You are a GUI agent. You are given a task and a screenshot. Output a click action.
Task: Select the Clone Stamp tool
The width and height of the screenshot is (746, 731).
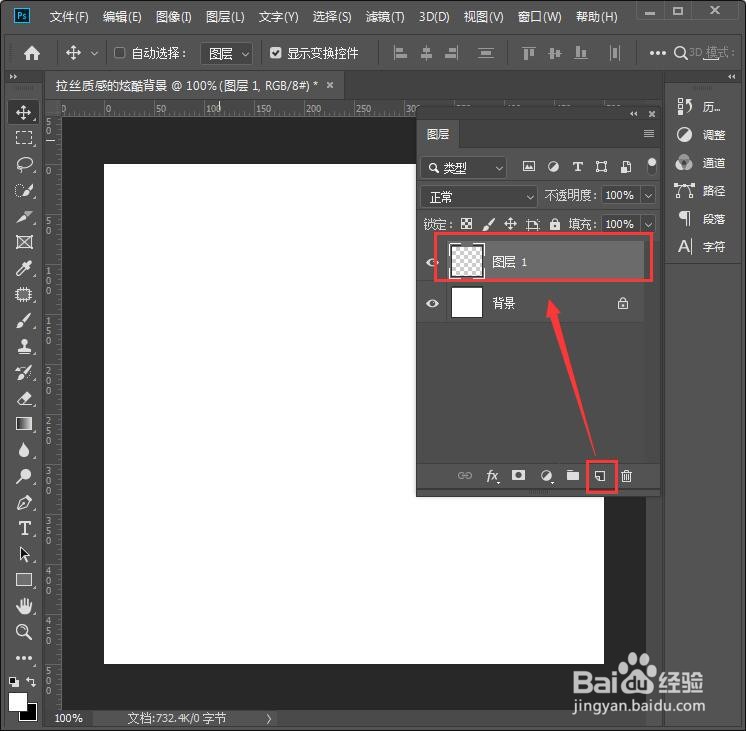[x=24, y=346]
